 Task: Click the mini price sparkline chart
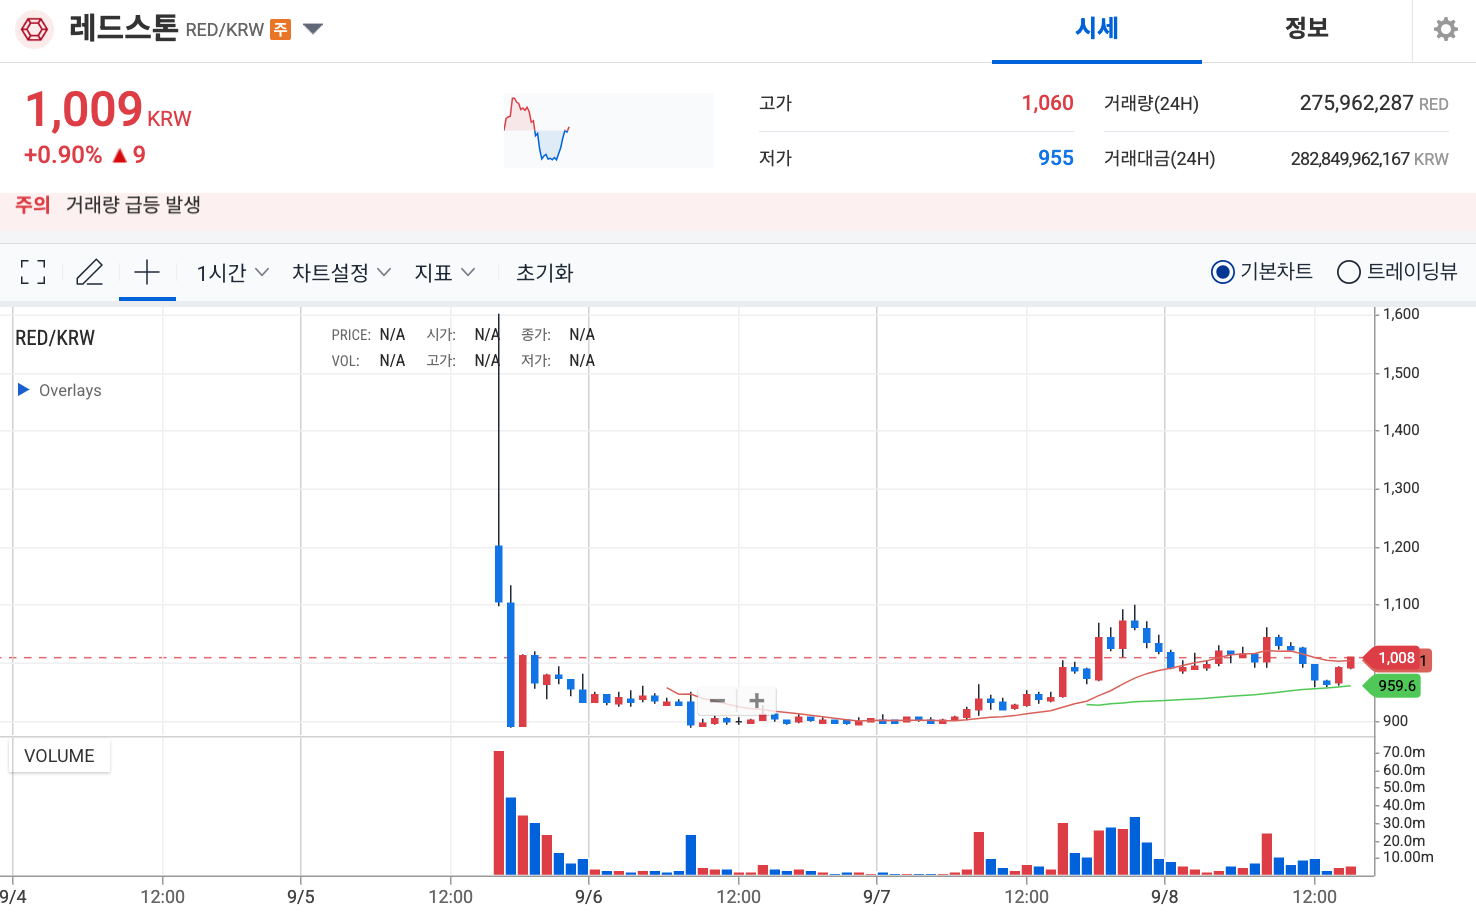pos(607,129)
